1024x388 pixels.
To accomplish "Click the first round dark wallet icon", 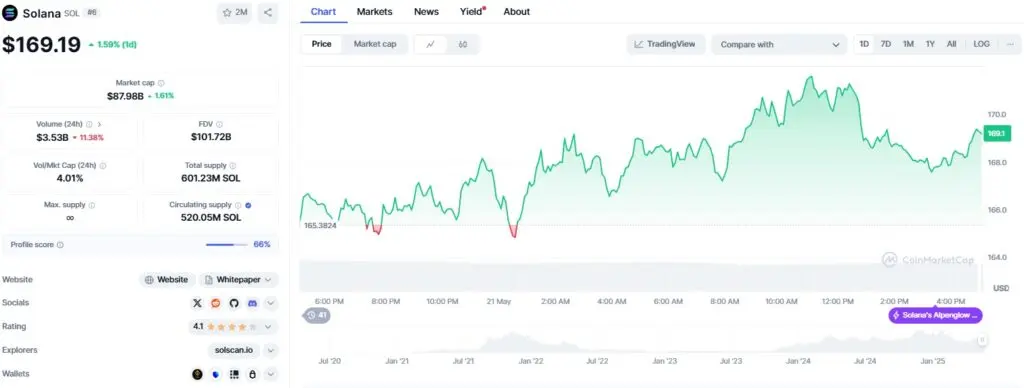I will (x=197, y=374).
